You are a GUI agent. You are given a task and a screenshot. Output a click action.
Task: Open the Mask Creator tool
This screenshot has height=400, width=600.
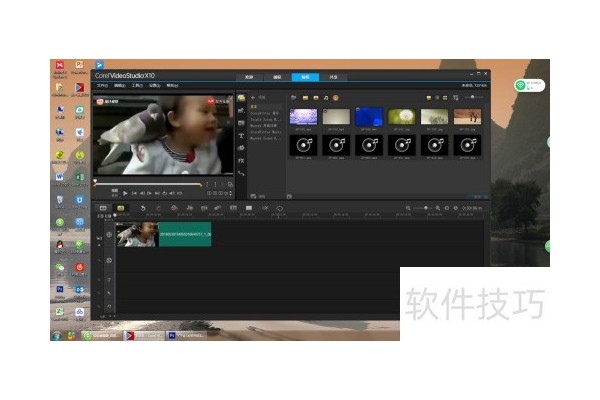pos(280,208)
